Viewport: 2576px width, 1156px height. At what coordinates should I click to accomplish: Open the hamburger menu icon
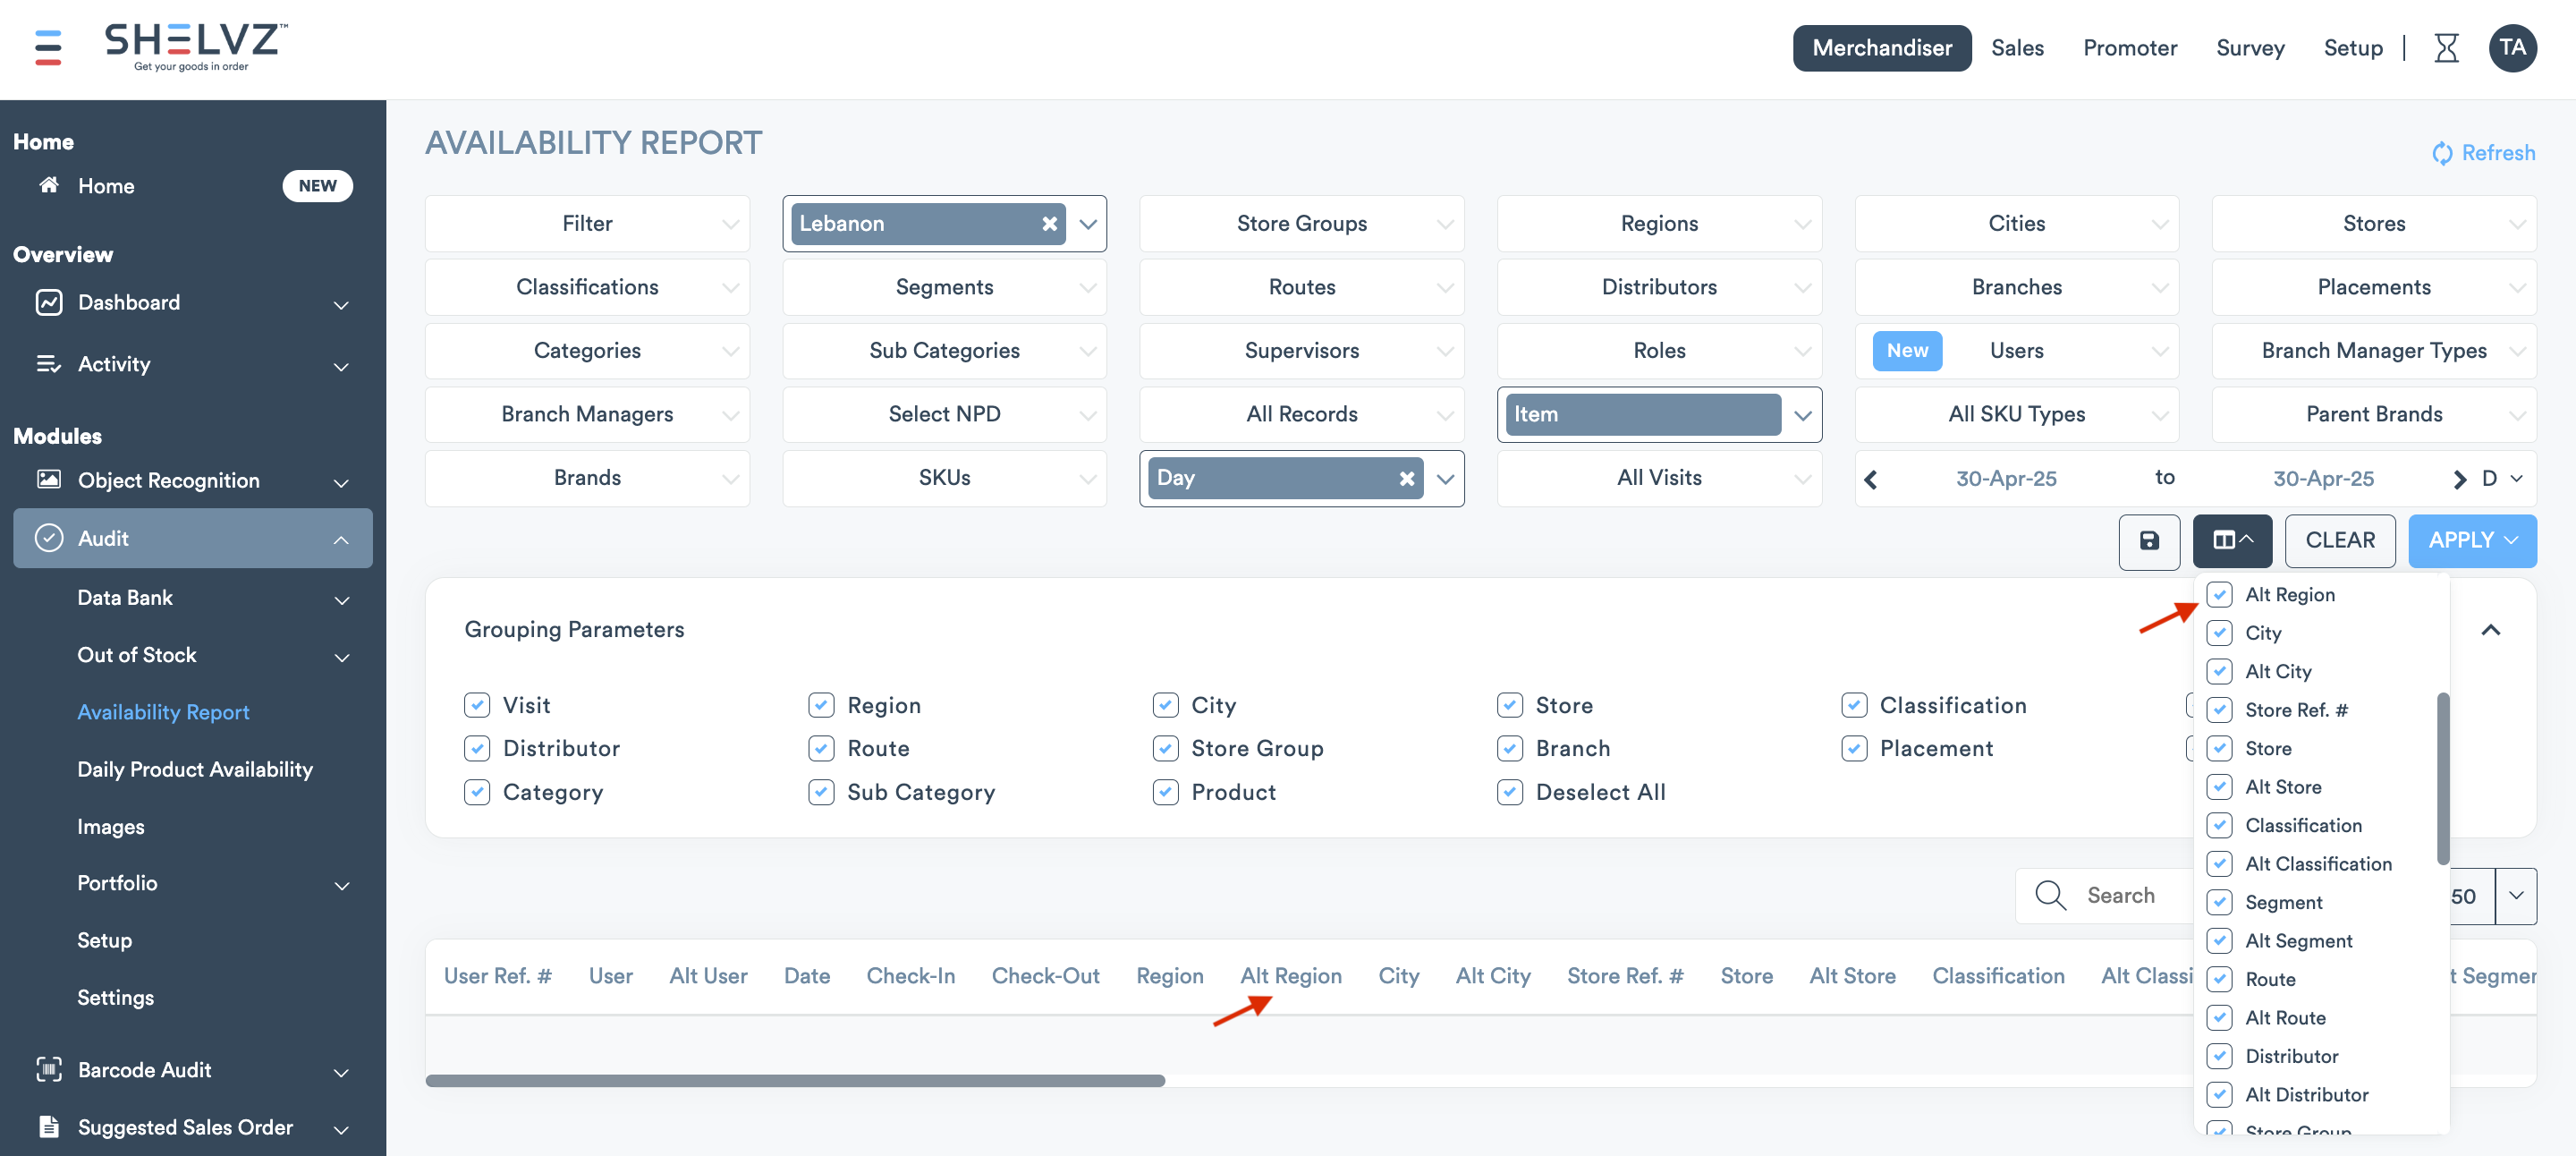coord(47,47)
